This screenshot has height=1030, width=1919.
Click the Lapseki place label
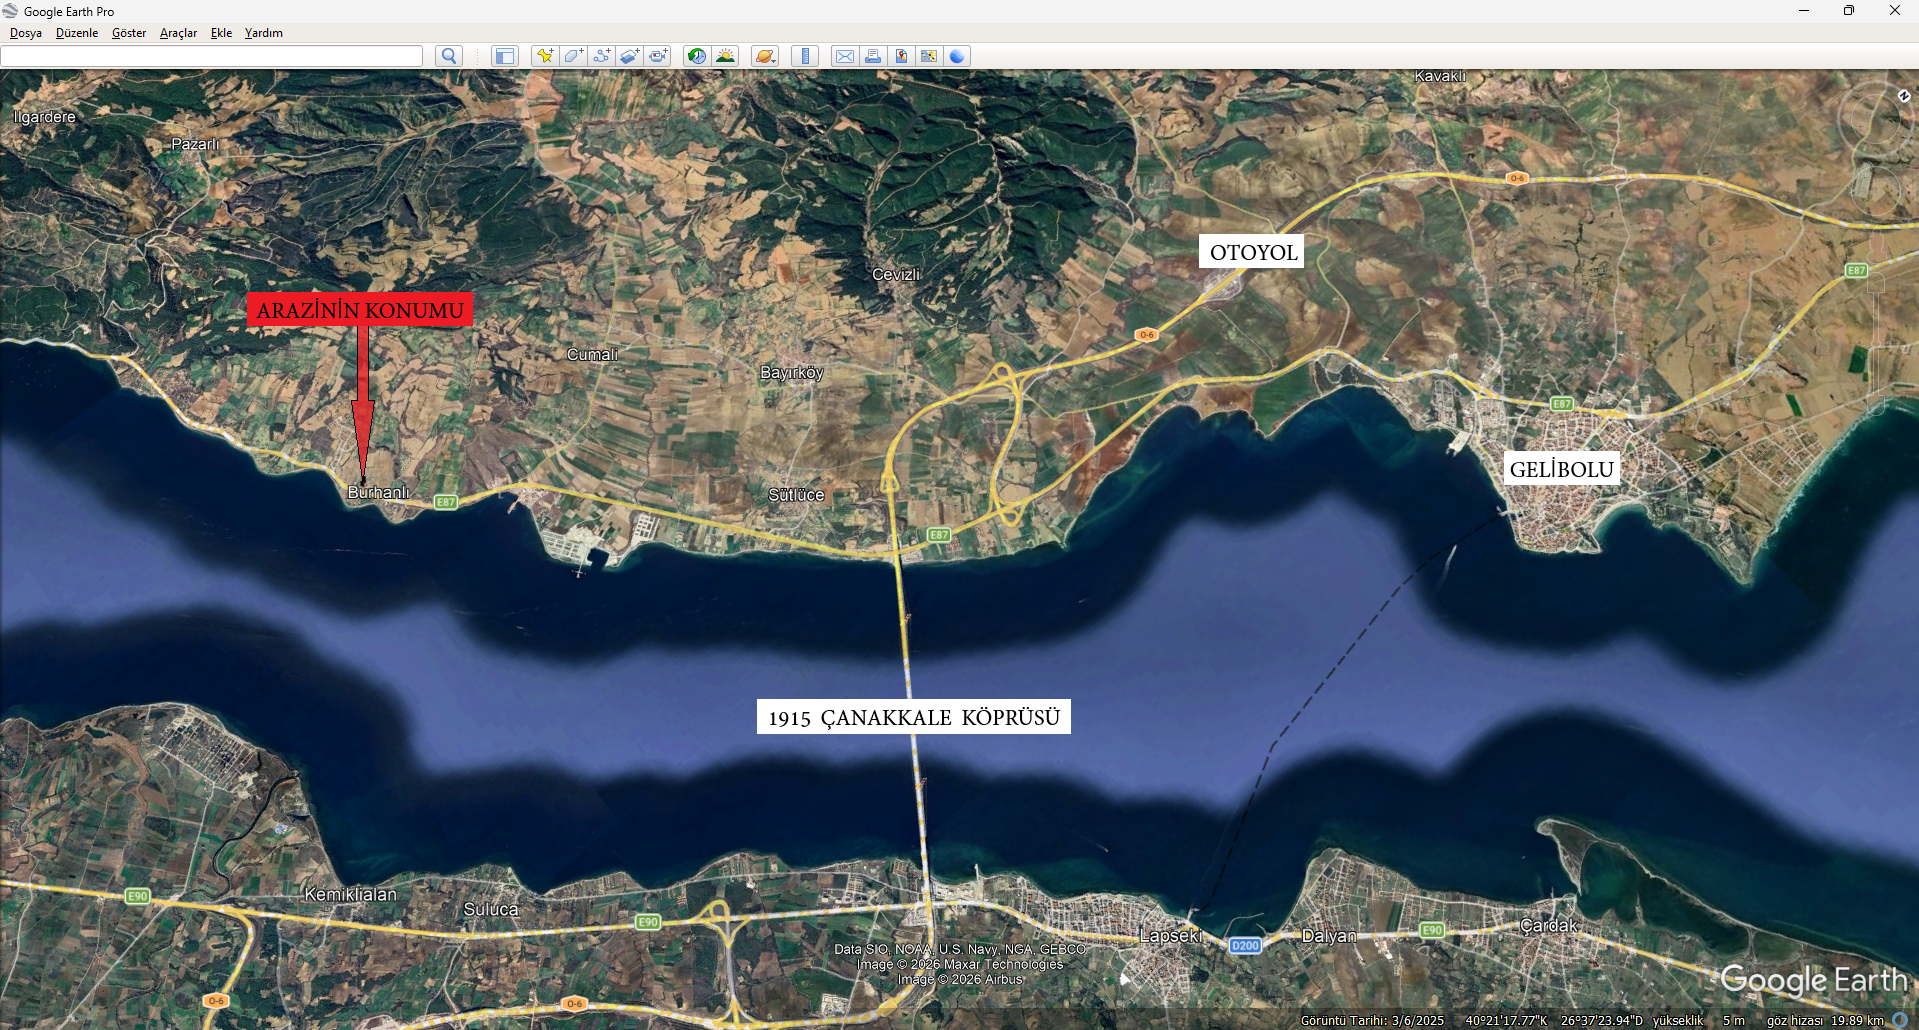pos(1171,936)
